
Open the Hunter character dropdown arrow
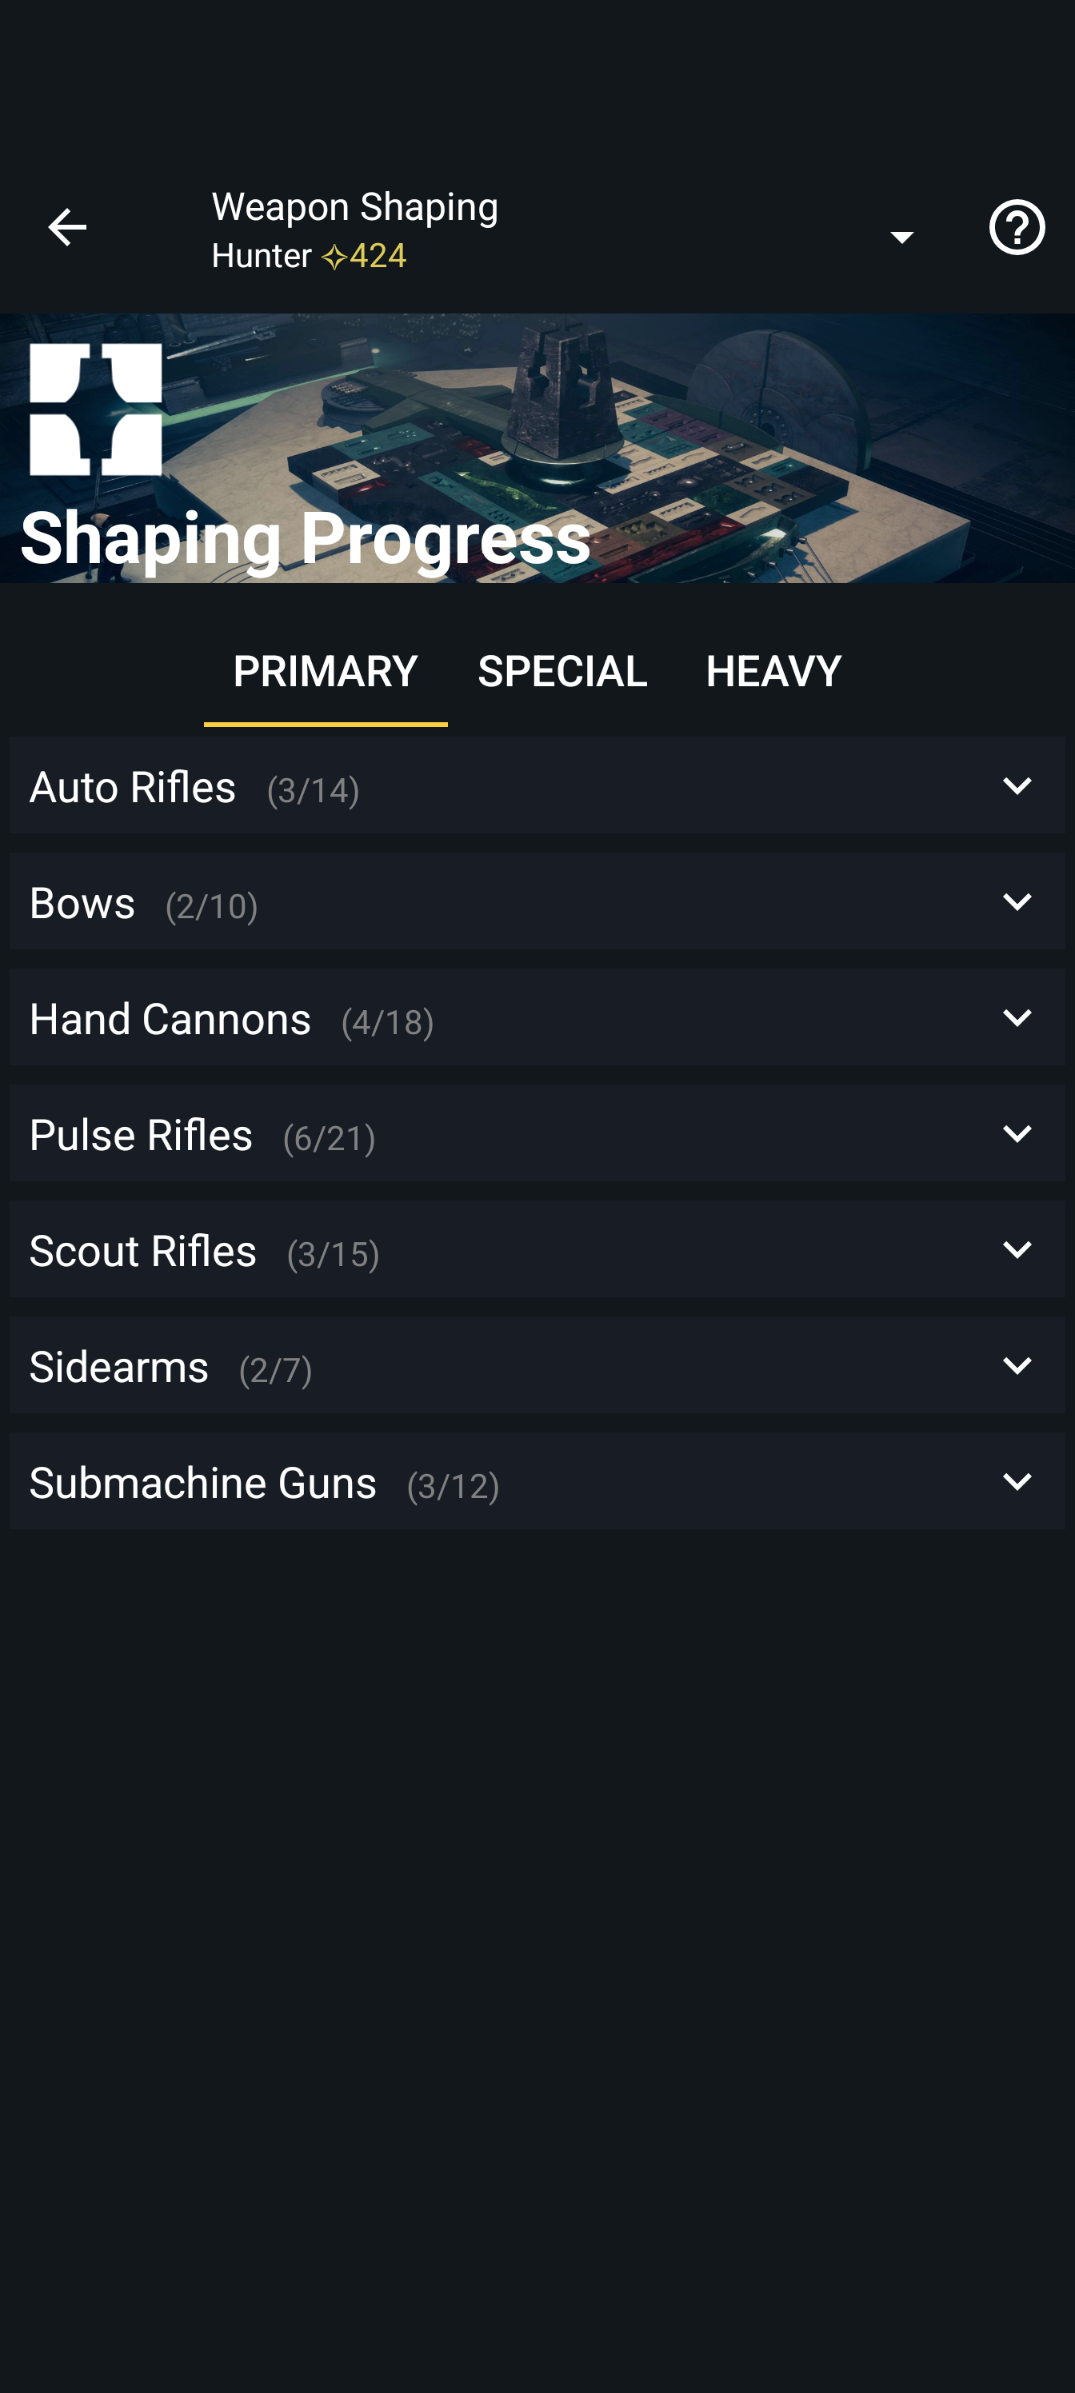tap(901, 237)
